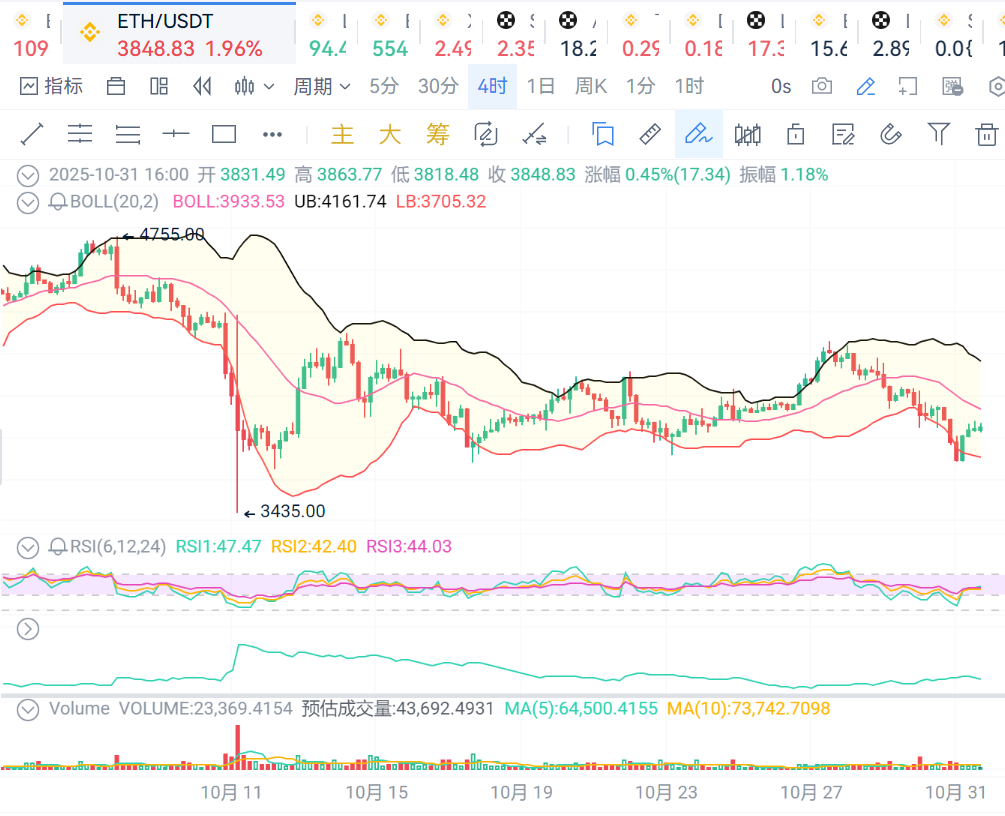Expand the candlestick chart type dropdown
Screen dimensions: 1005x816
pos(254,87)
